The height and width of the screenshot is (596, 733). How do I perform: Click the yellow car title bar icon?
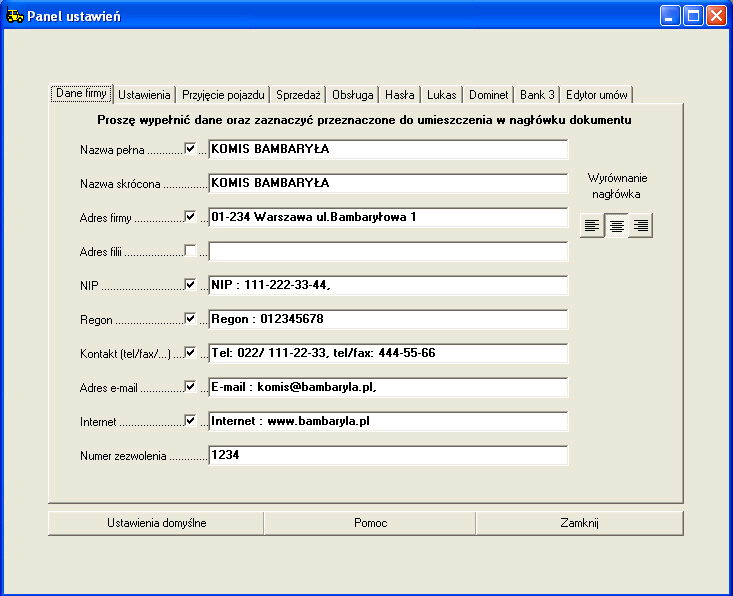pos(15,16)
